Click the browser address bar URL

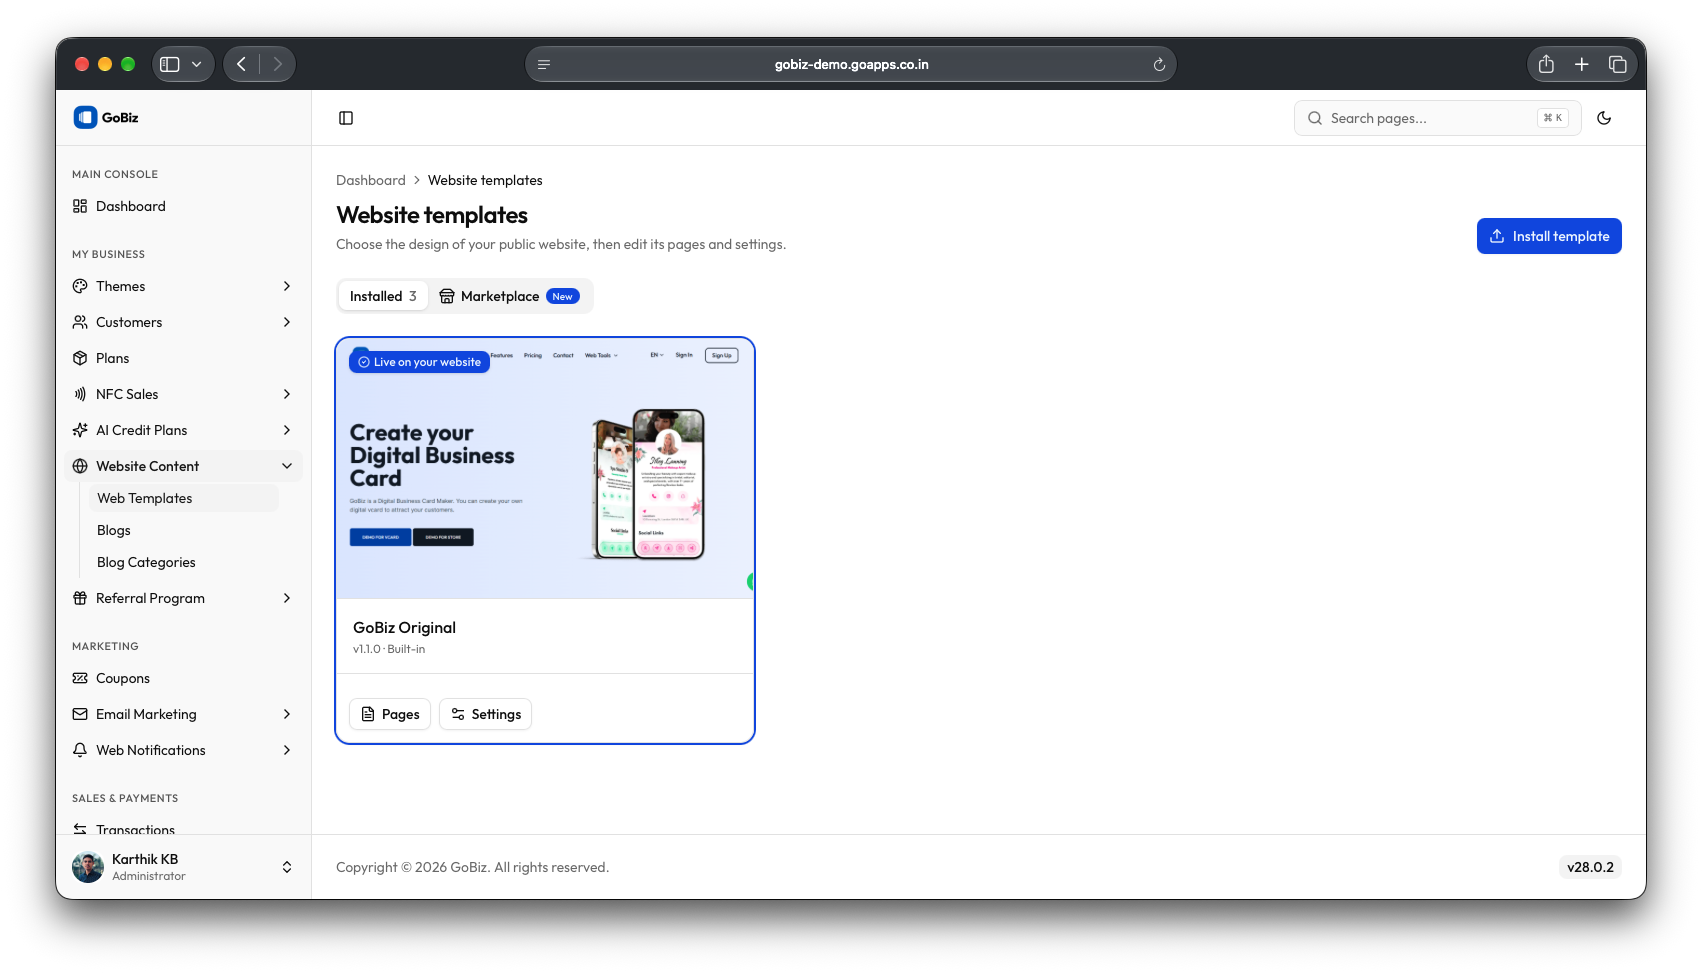point(851,64)
